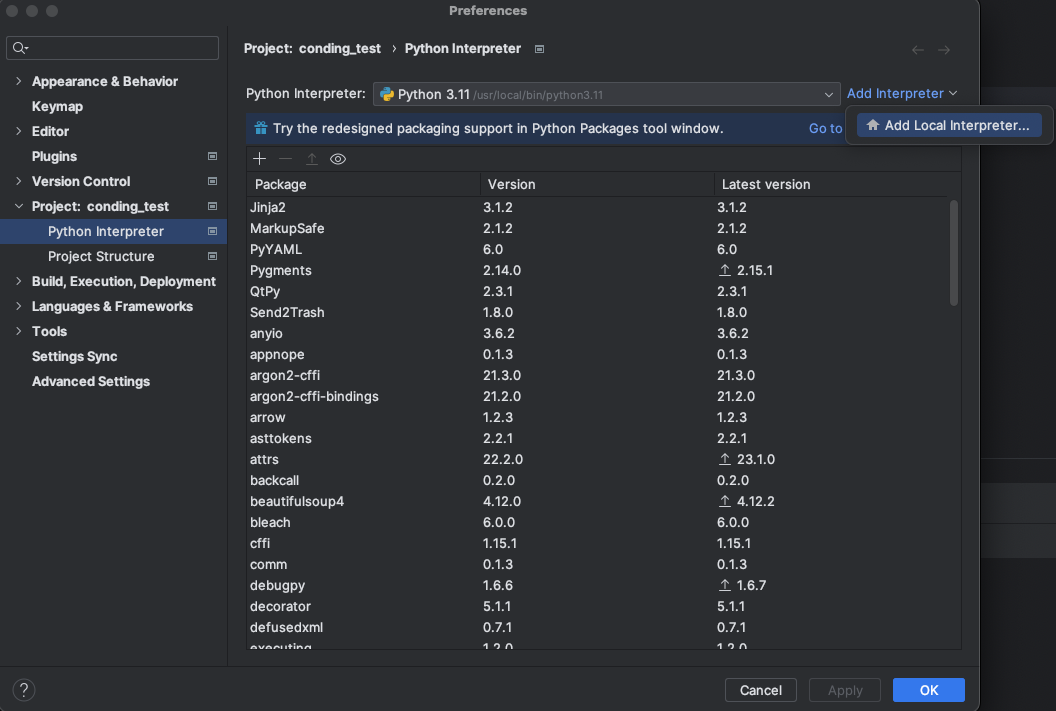Image resolution: width=1056 pixels, height=711 pixels.
Task: Open the Project Structure page
Action: tap(101, 257)
